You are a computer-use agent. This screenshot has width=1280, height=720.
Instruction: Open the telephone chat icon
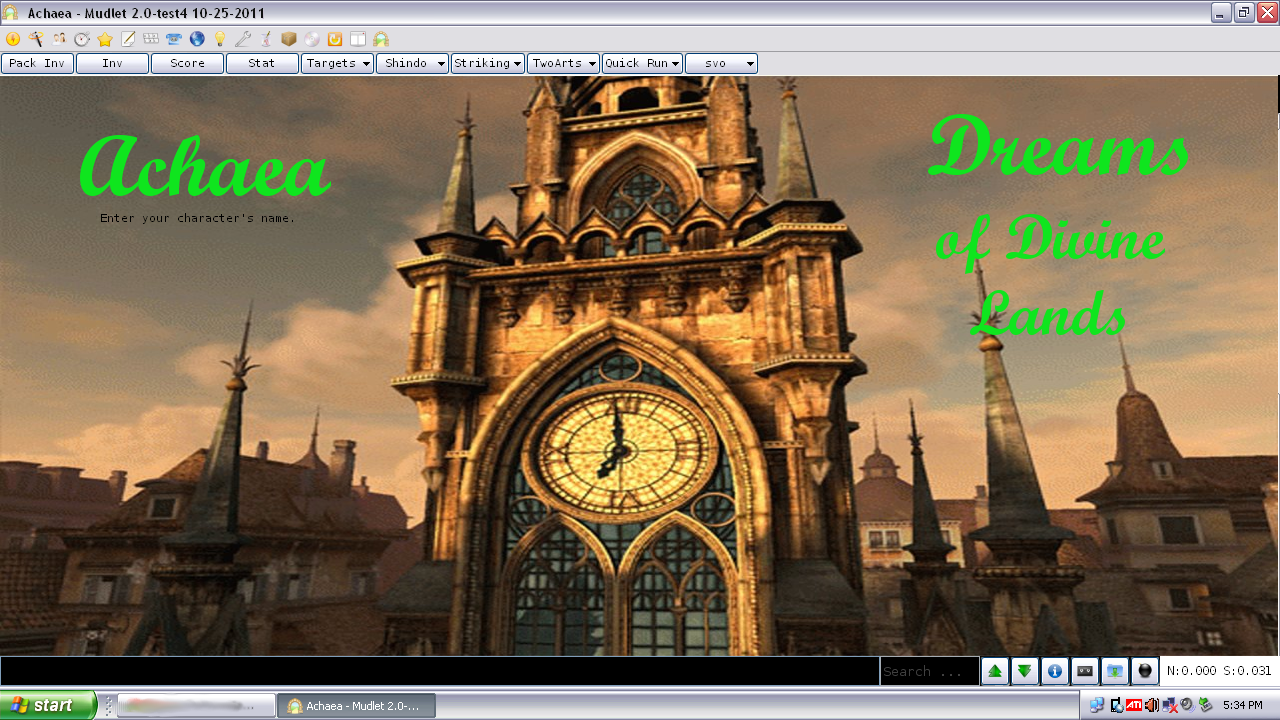tap(174, 39)
